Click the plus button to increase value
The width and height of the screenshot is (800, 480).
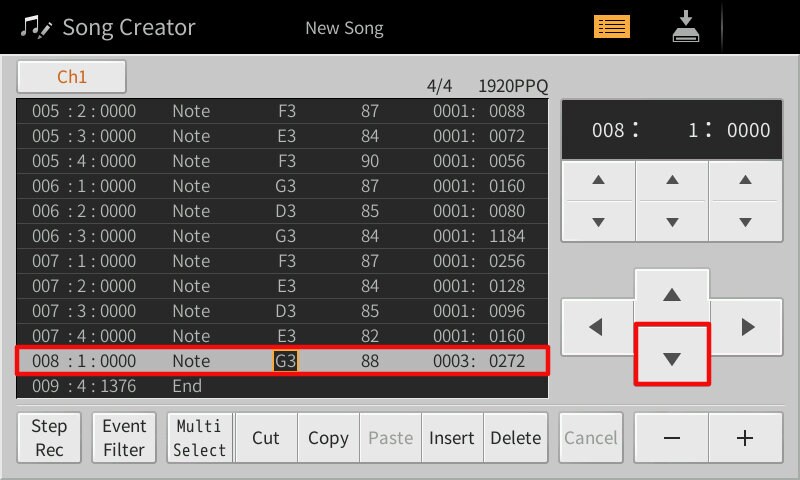pyautogui.click(x=744, y=438)
